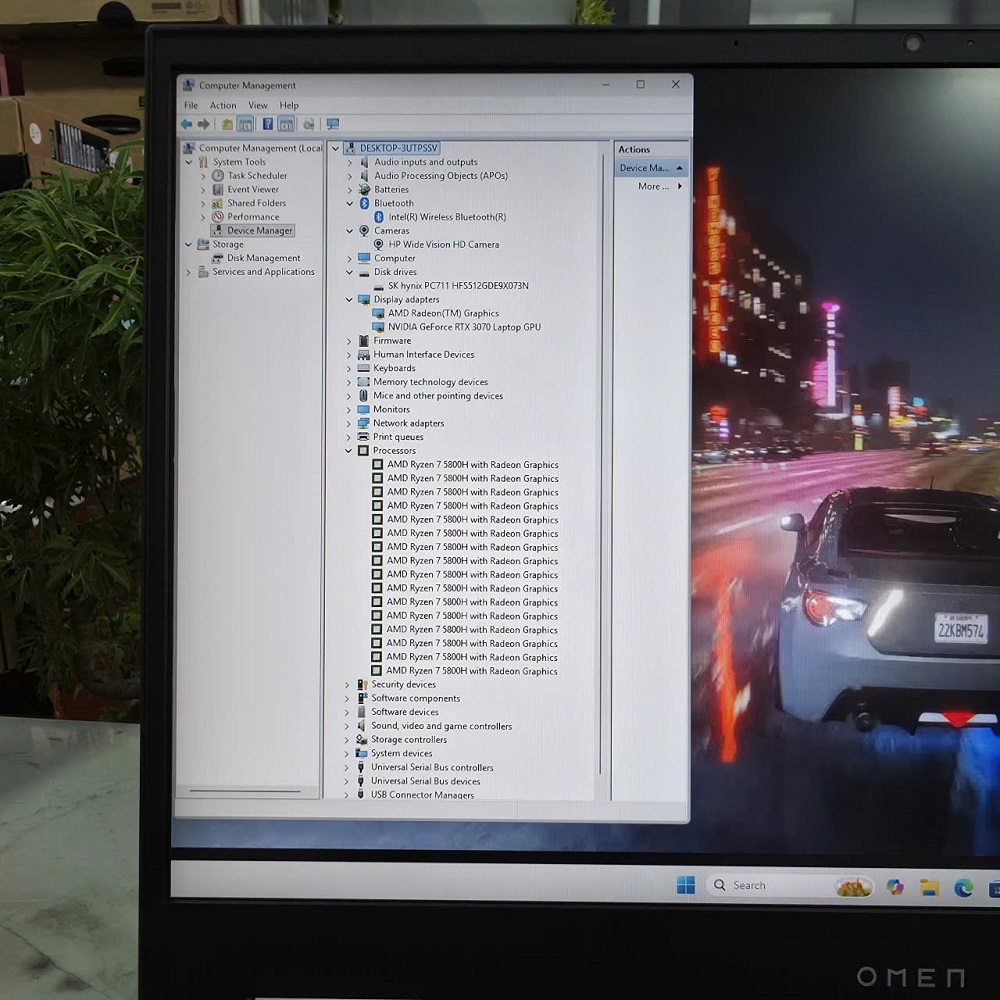This screenshot has width=1000, height=1000.
Task: Collapse the Bluetooth category
Action: pyautogui.click(x=349, y=203)
